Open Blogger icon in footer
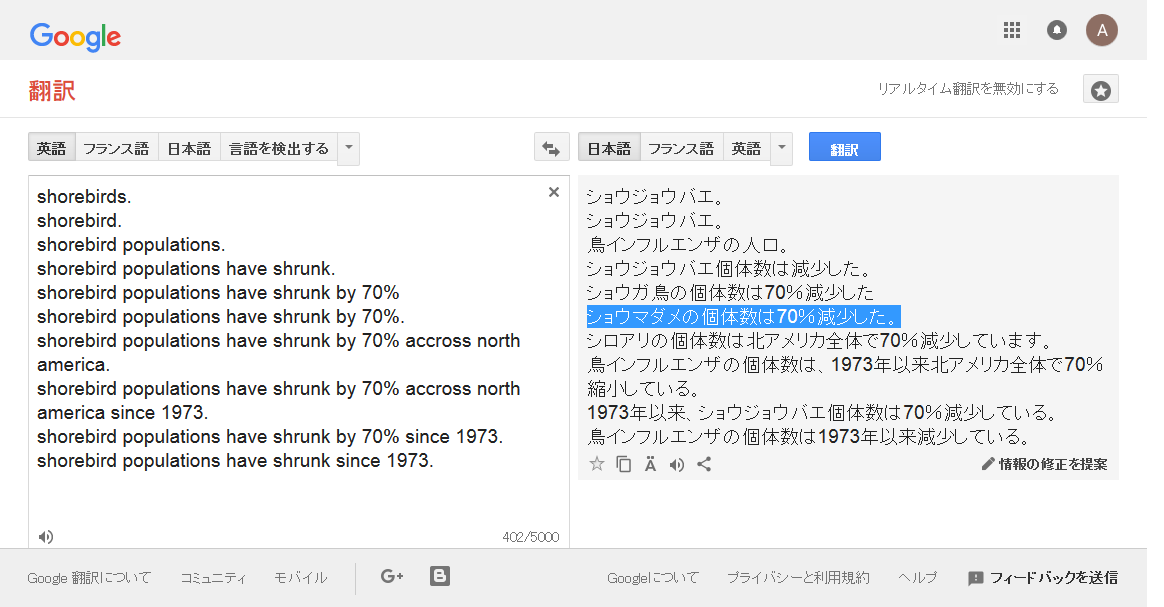 click(439, 576)
